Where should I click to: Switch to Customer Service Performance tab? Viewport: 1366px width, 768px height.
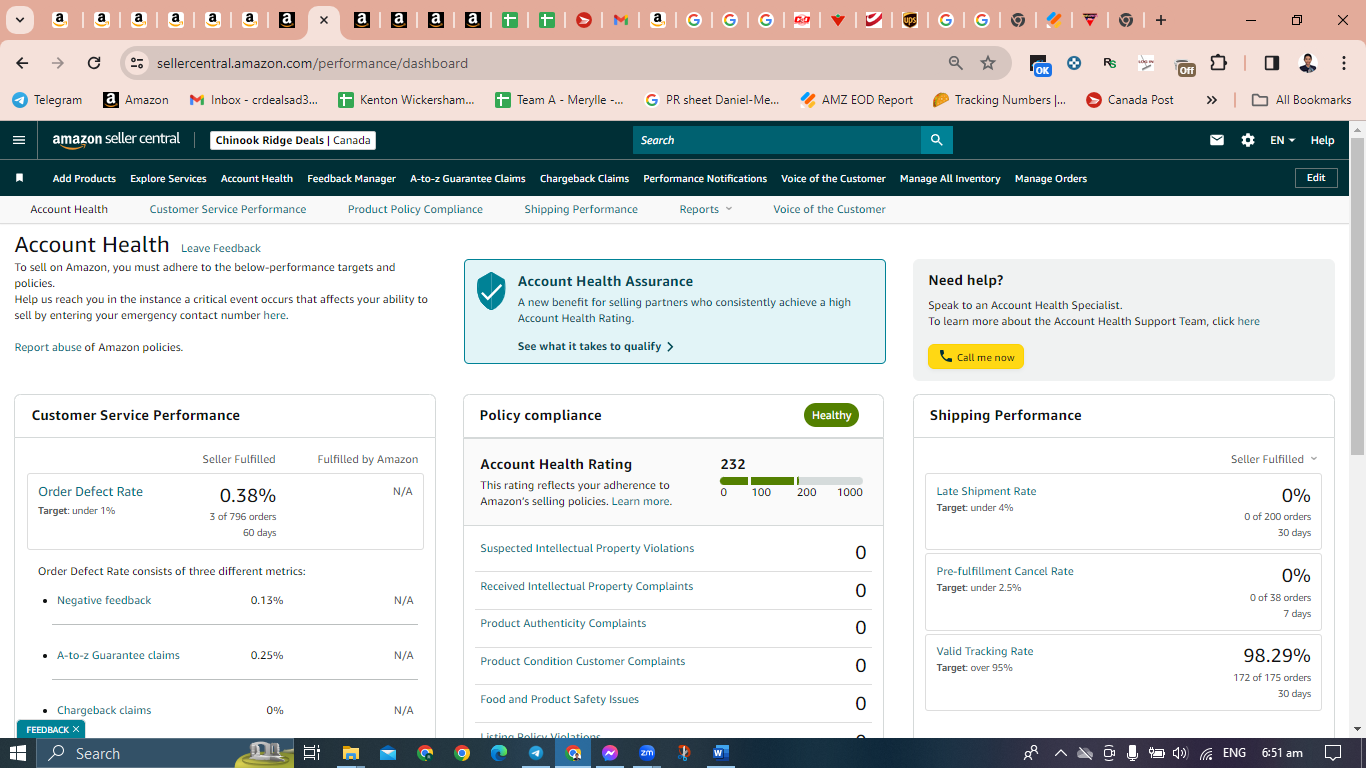coord(228,209)
